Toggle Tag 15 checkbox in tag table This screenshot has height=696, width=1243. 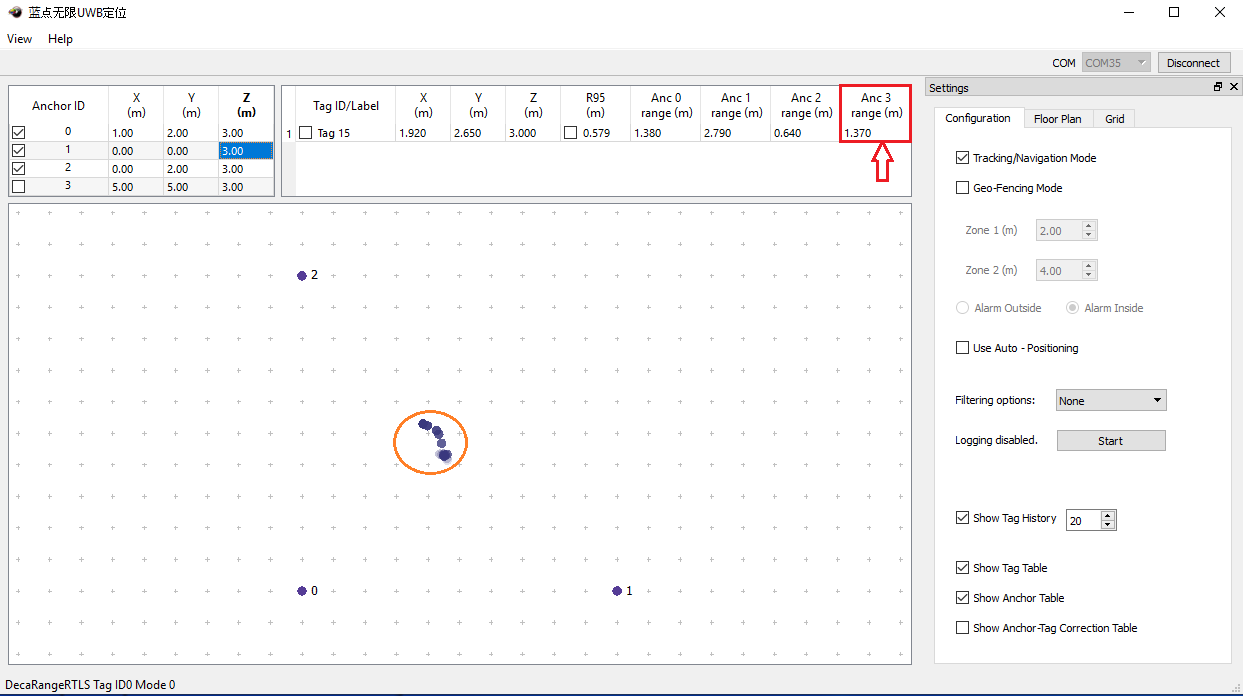306,133
